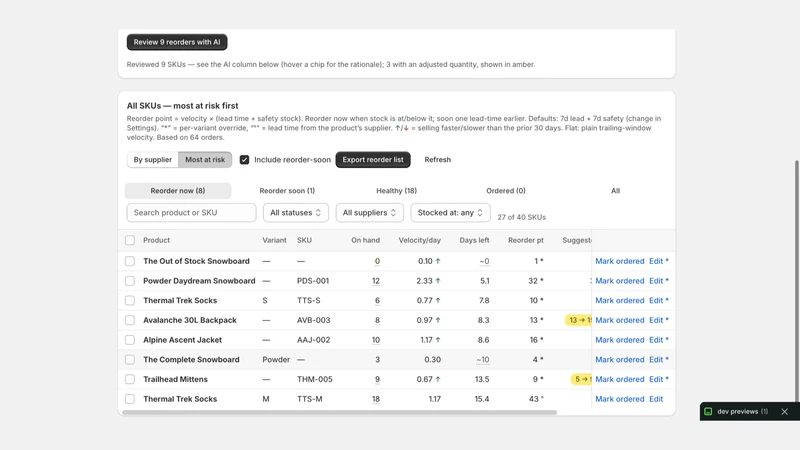Check Trailhead Mittens row
The height and width of the screenshot is (450, 800).
pyautogui.click(x=130, y=380)
